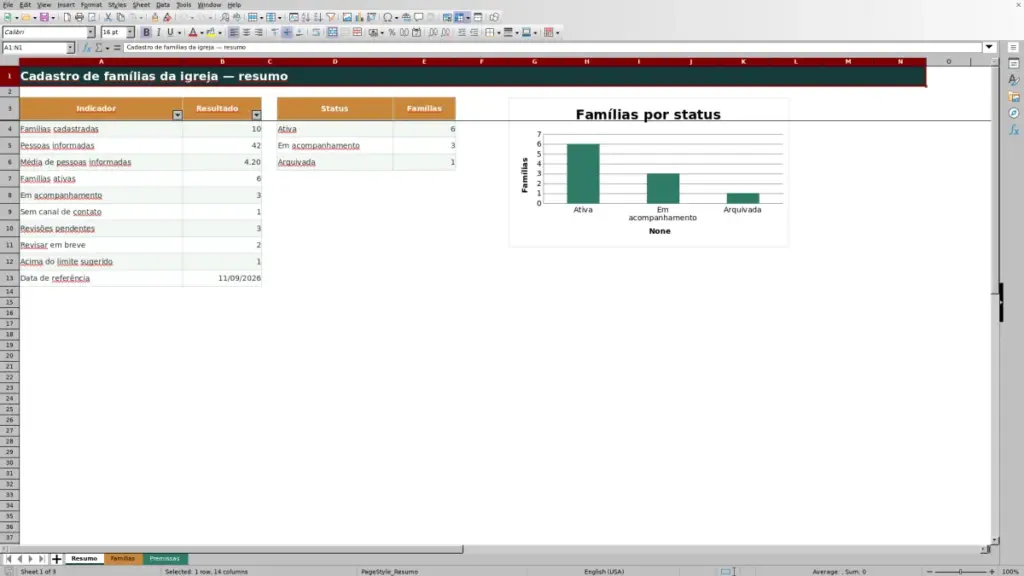Click the Print icon in the toolbar

(x=79, y=18)
